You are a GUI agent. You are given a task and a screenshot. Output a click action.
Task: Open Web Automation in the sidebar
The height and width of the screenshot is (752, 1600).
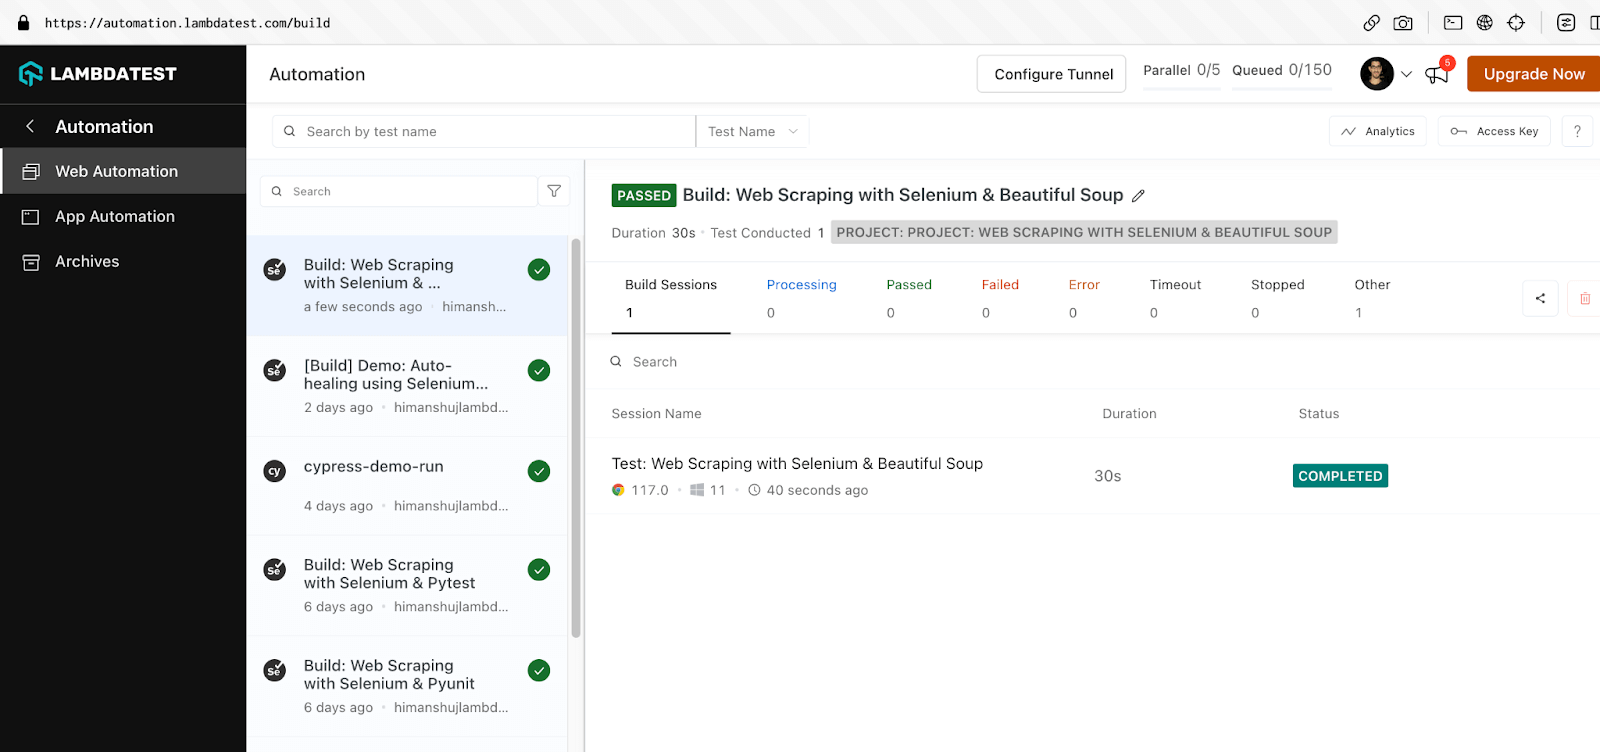123,171
